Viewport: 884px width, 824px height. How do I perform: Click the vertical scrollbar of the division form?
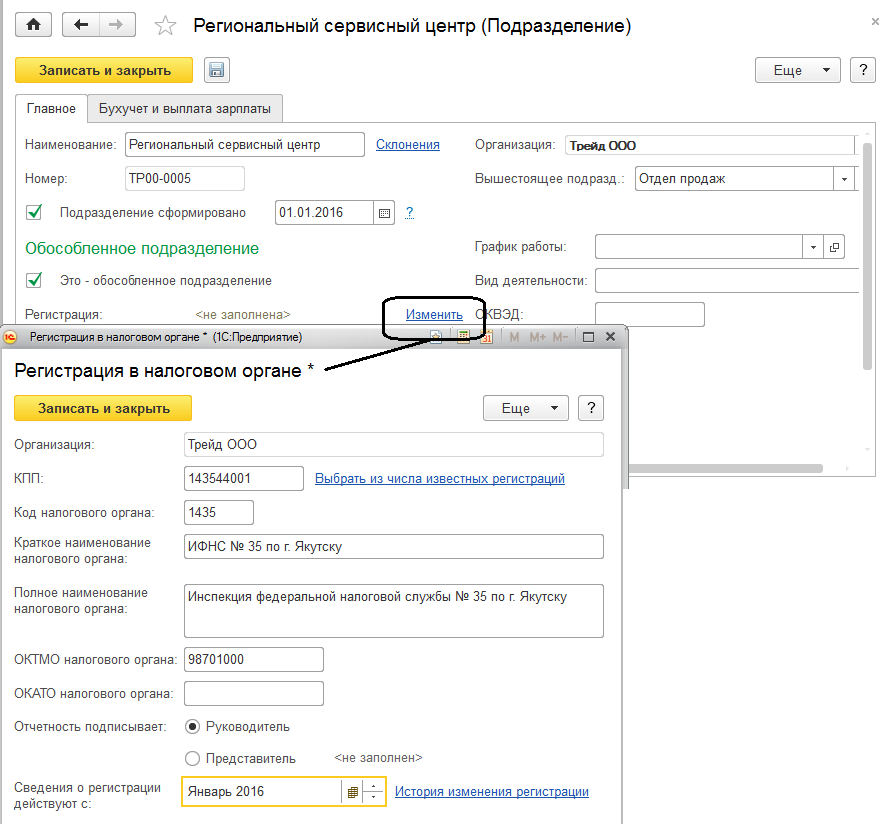click(x=867, y=256)
